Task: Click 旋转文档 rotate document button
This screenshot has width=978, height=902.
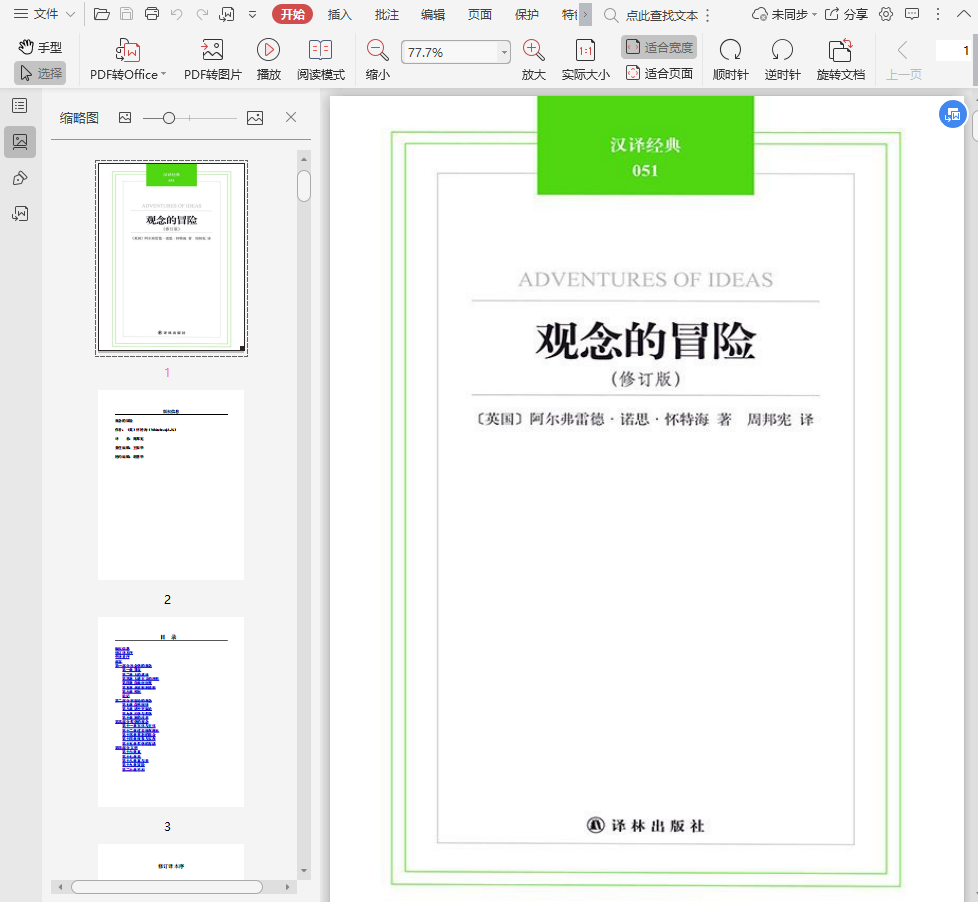Action: click(x=840, y=60)
